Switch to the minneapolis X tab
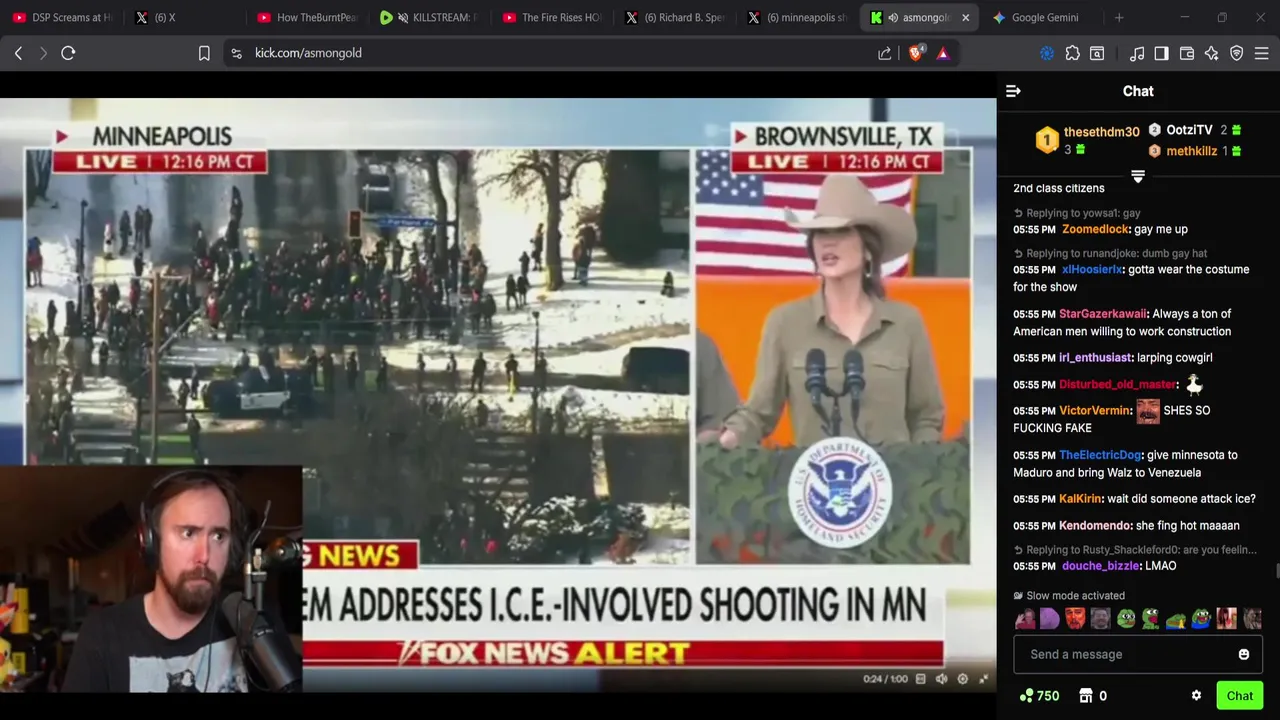Screen dimensions: 1280x720 (797, 17)
